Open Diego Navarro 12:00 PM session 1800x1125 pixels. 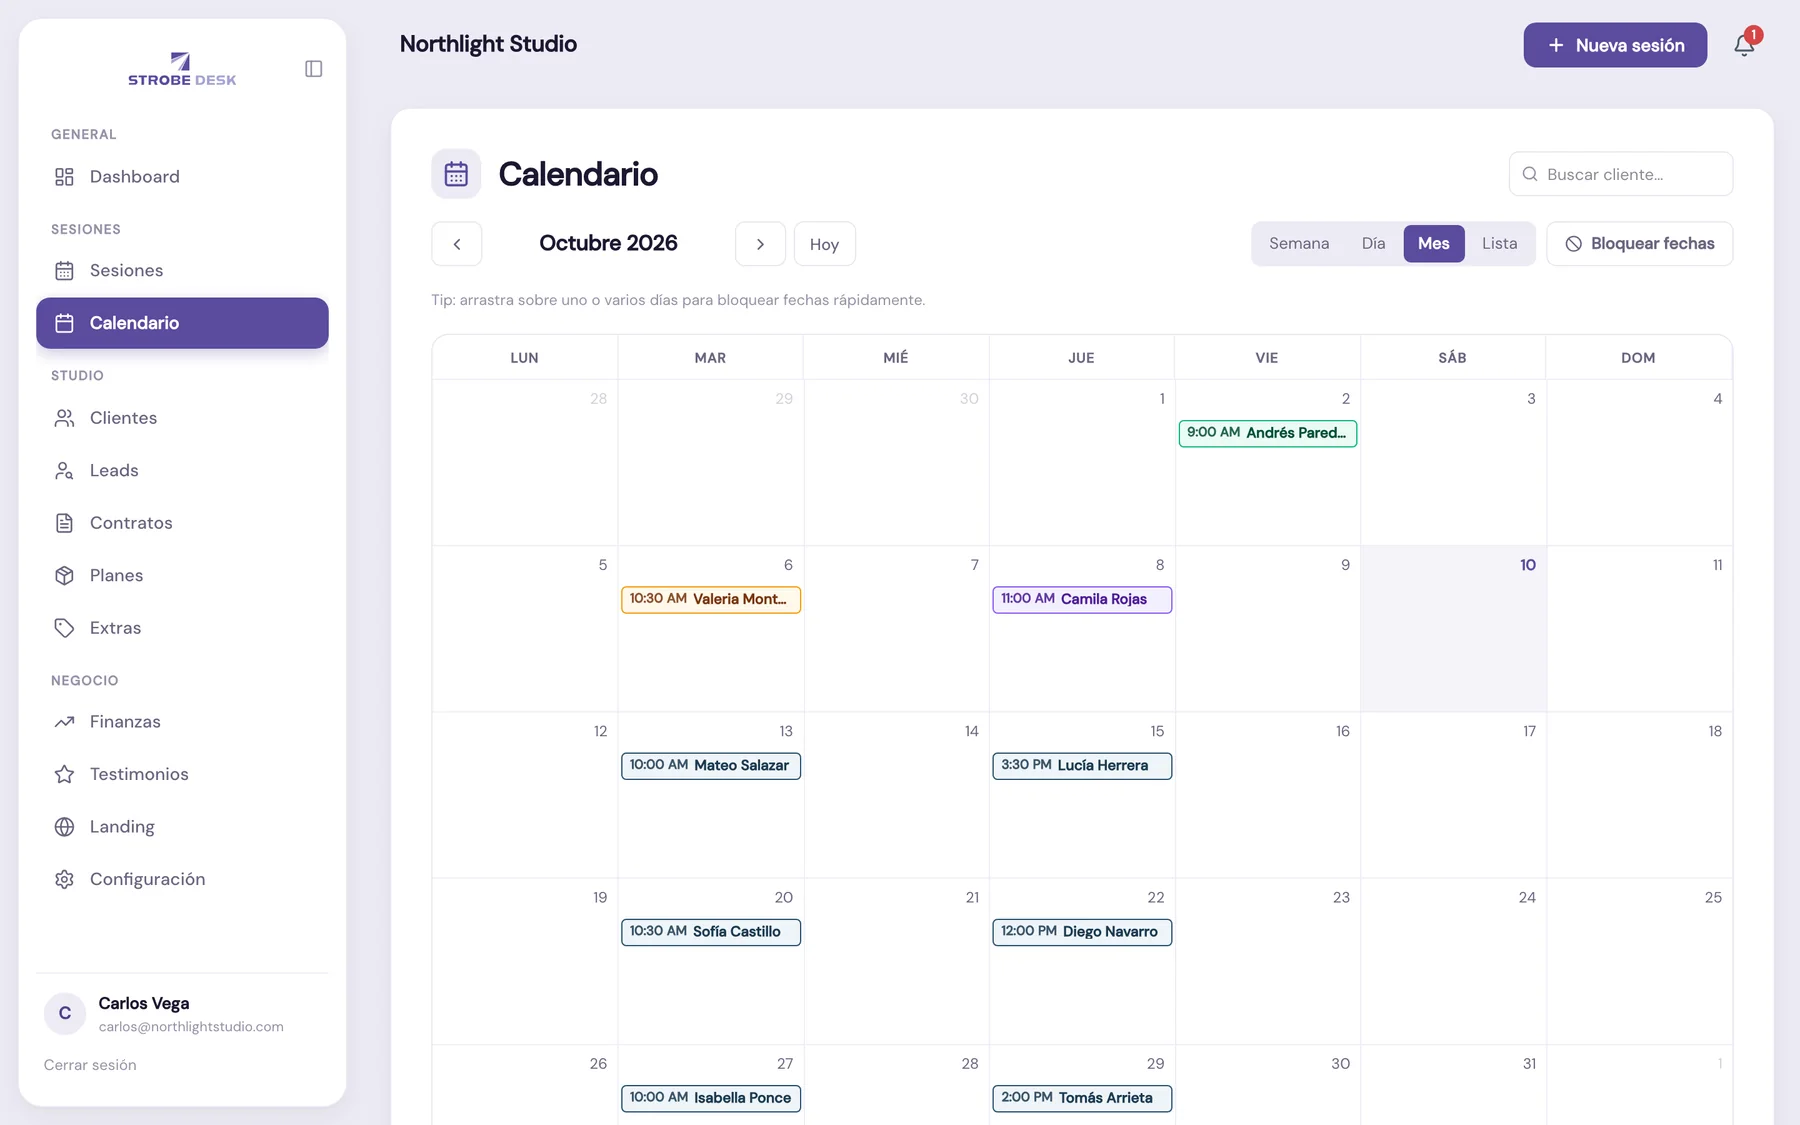tap(1082, 931)
